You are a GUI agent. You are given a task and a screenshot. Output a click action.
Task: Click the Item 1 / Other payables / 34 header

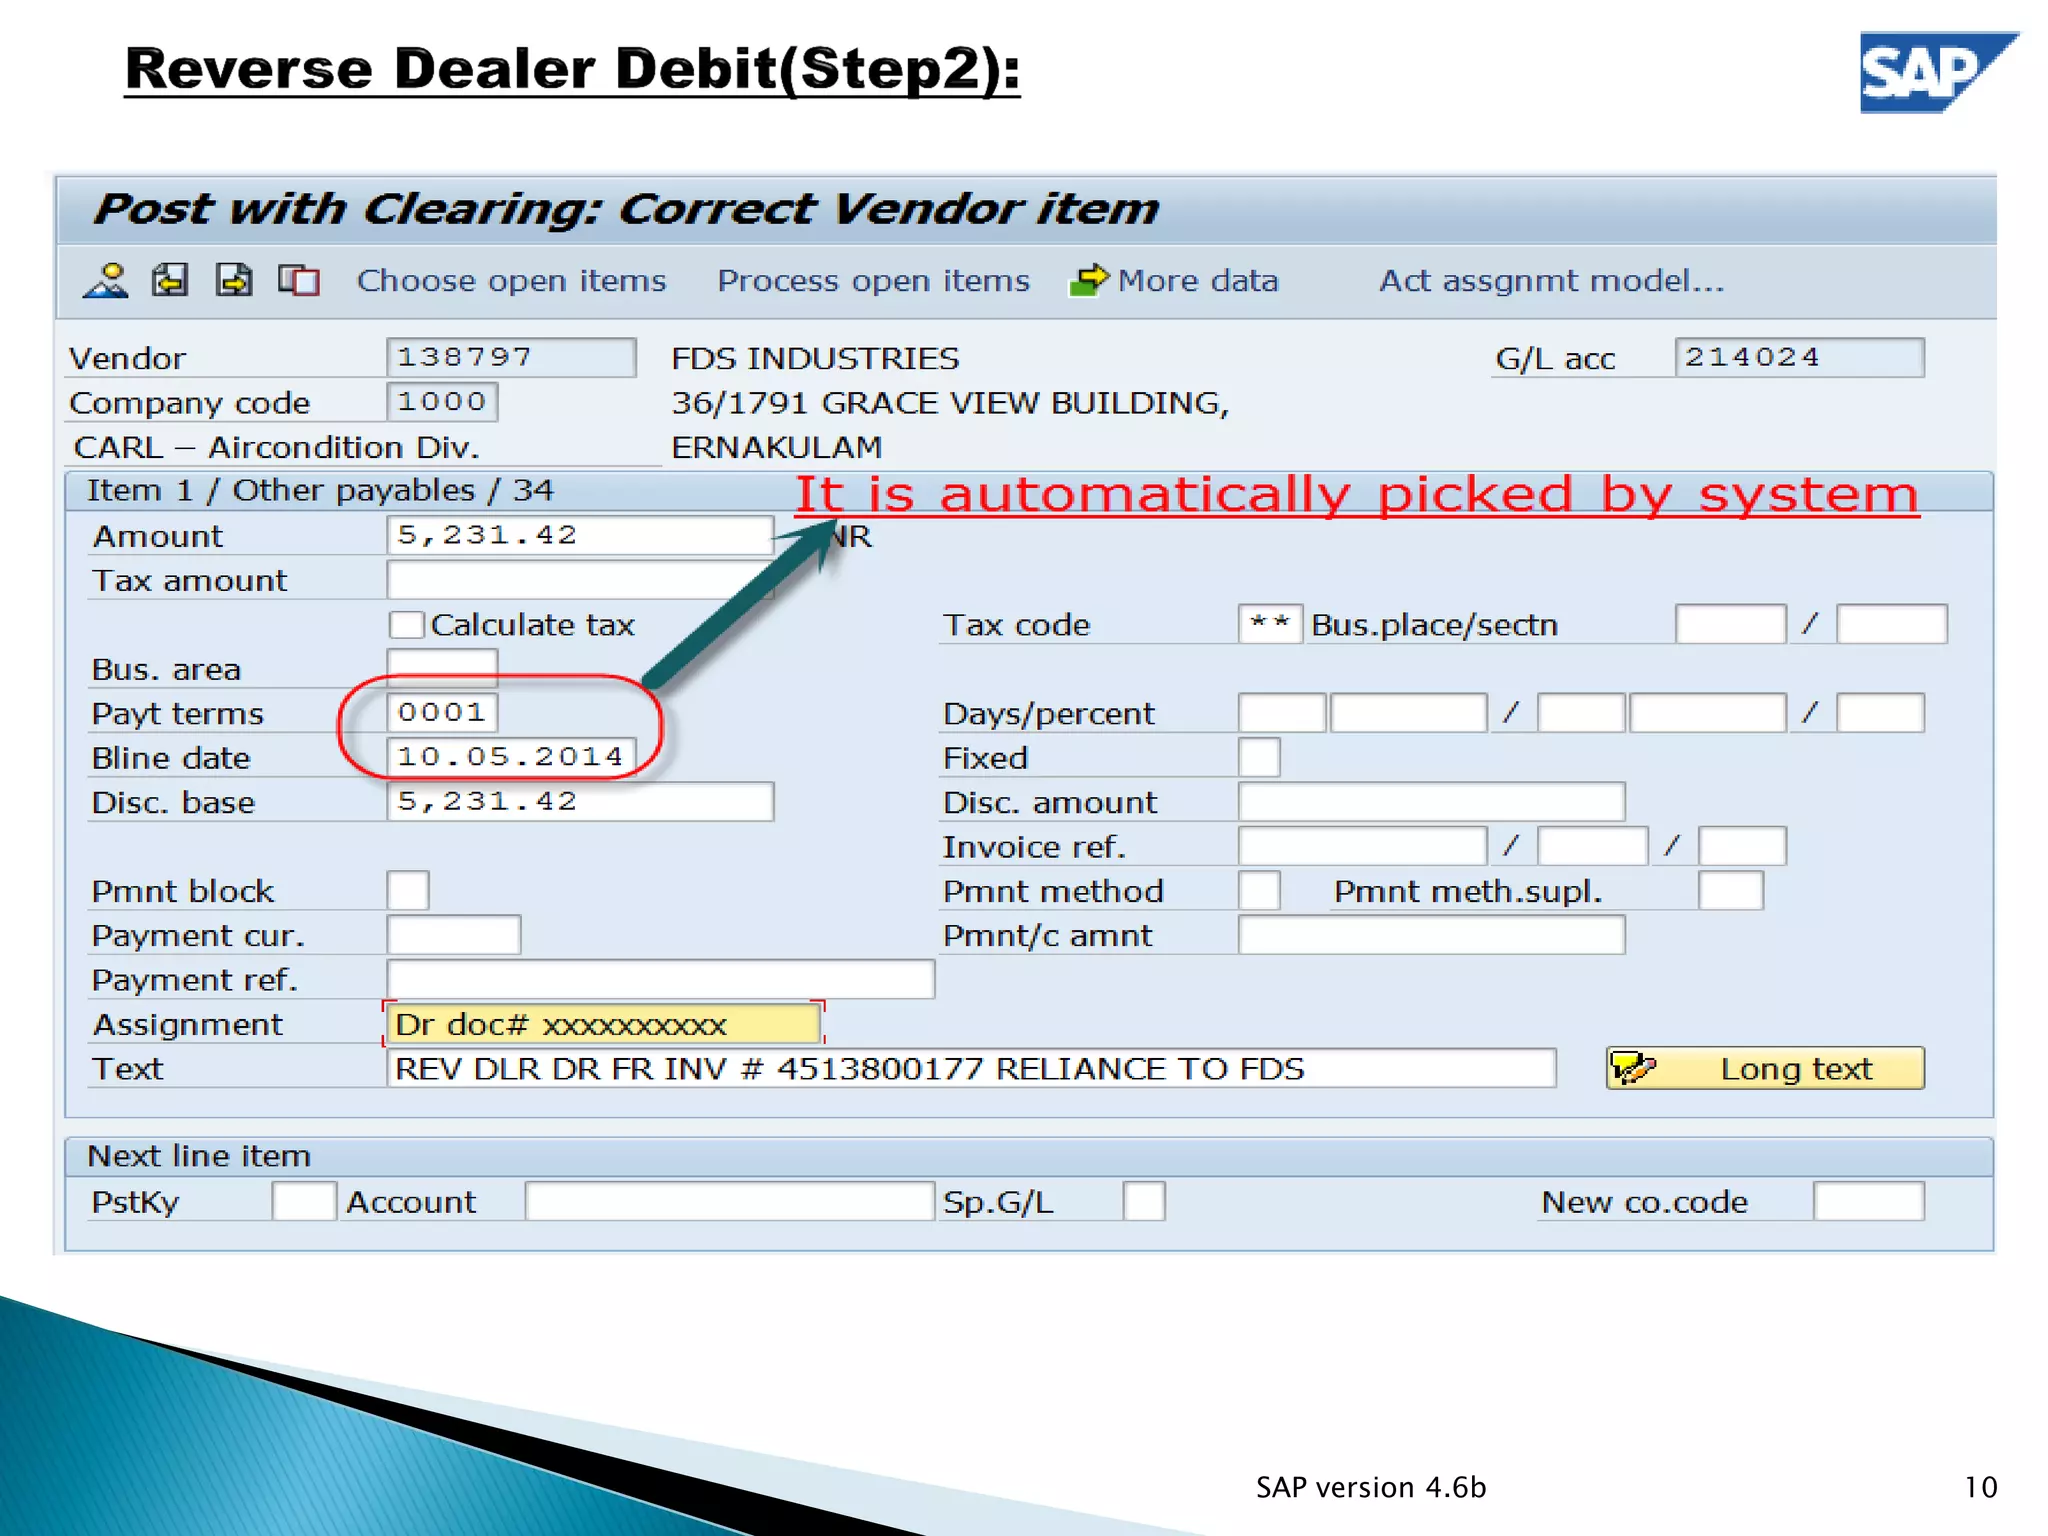click(320, 490)
